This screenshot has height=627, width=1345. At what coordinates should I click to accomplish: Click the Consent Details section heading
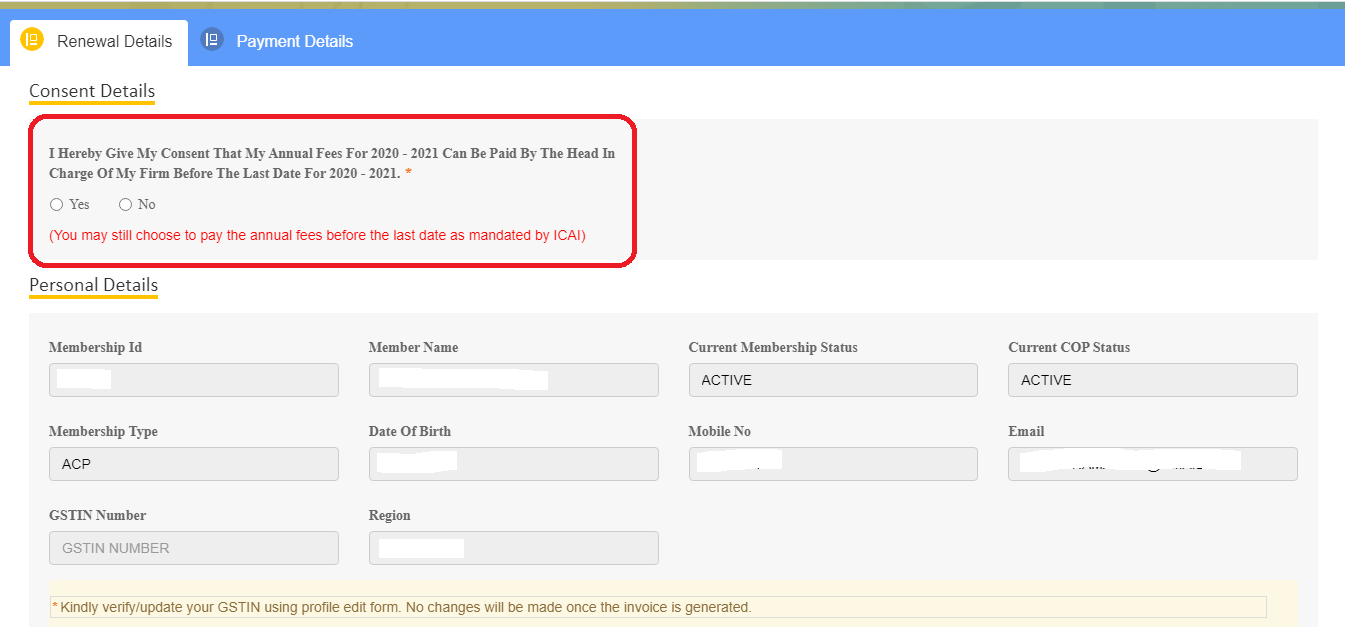click(92, 91)
